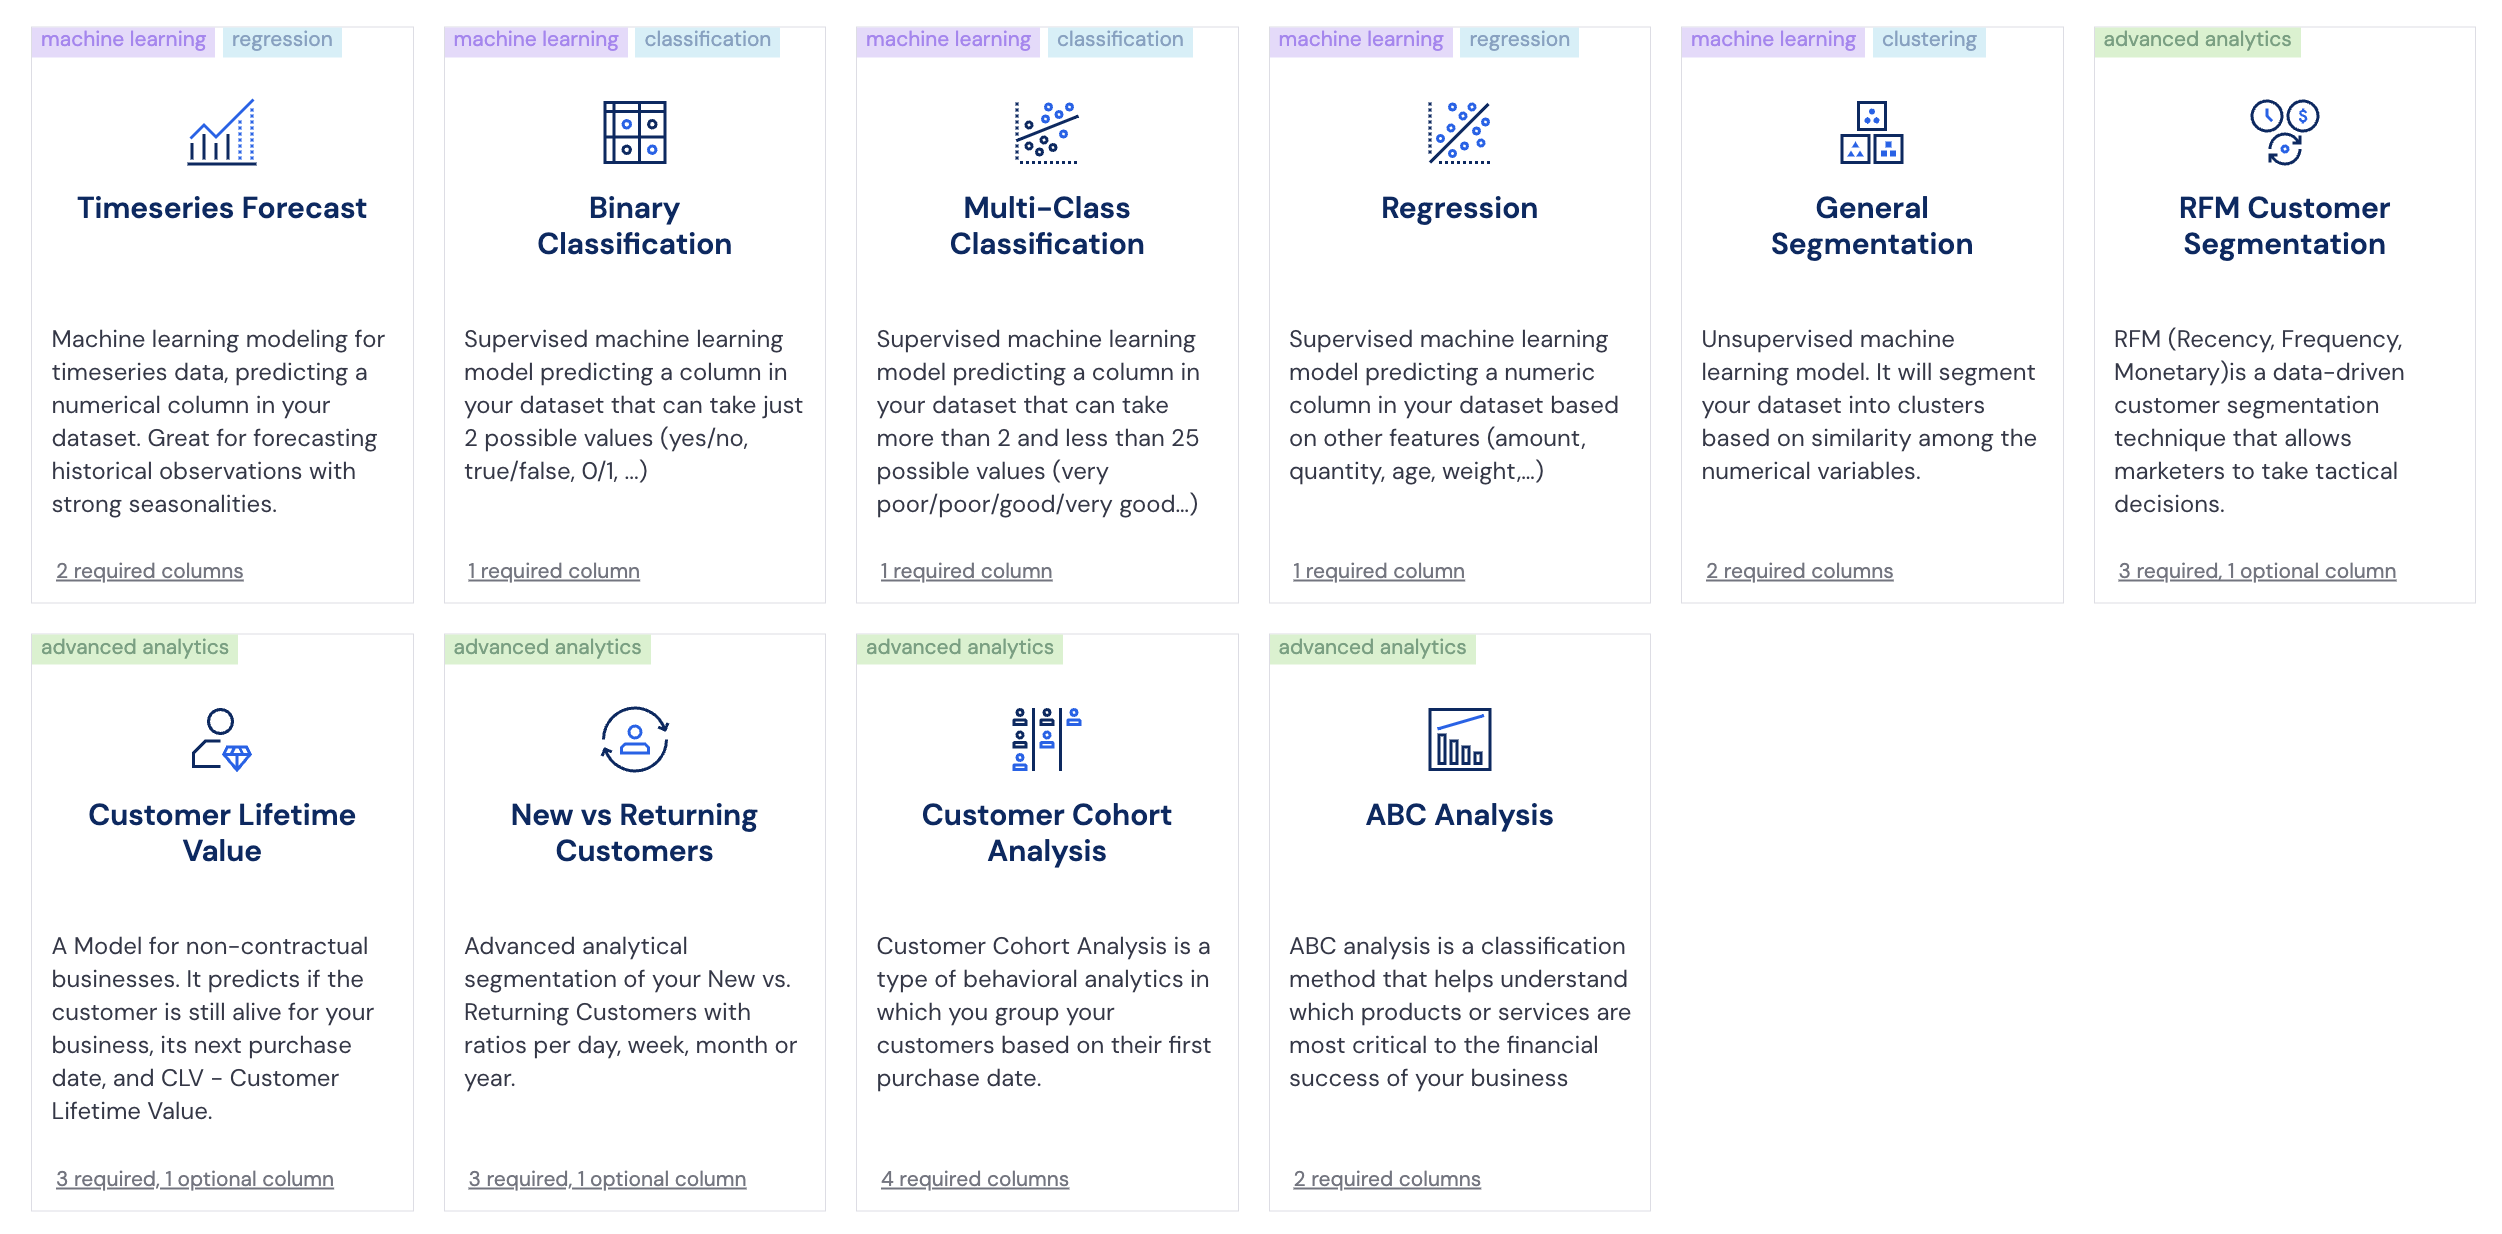Screen dimensions: 2502x1234
Task: Open Customer Cohort Analysis 4 required columns link
Action: click(975, 1179)
